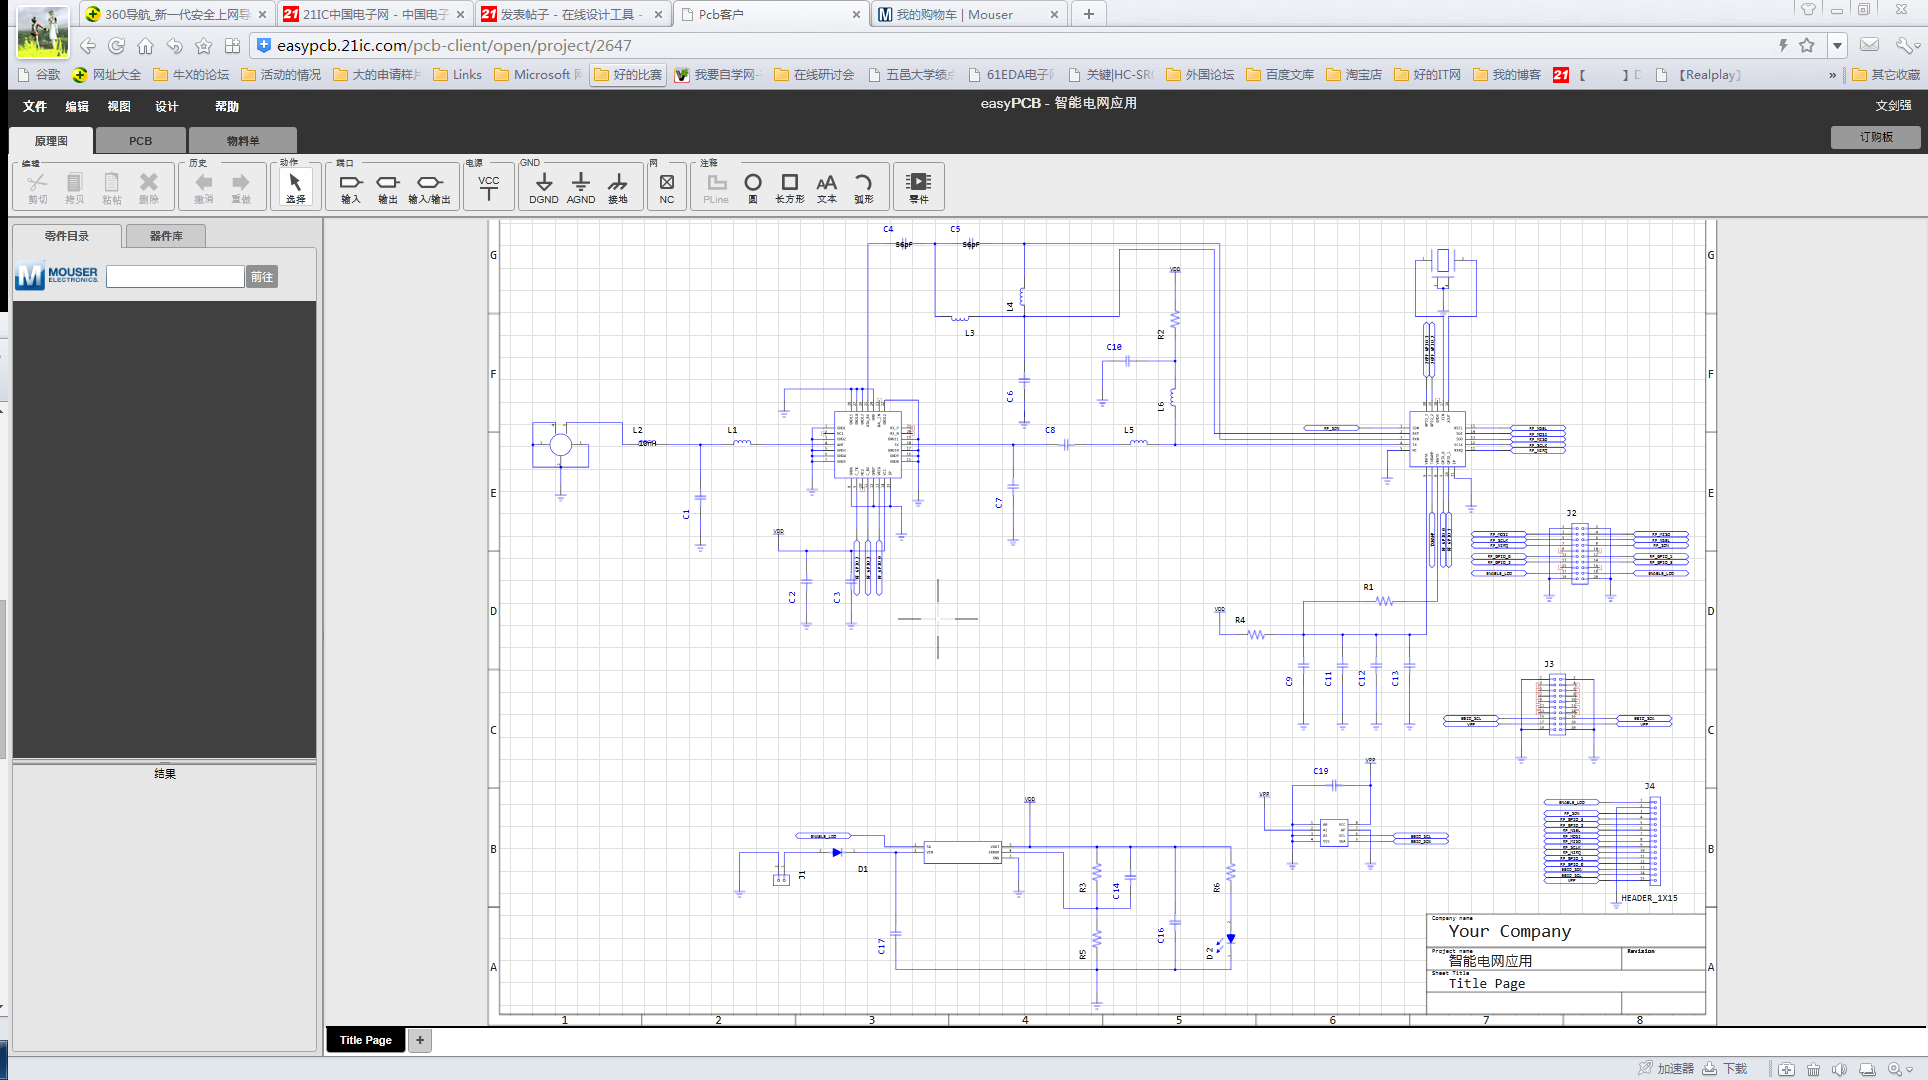Open the 视图 menu

pyautogui.click(x=119, y=106)
